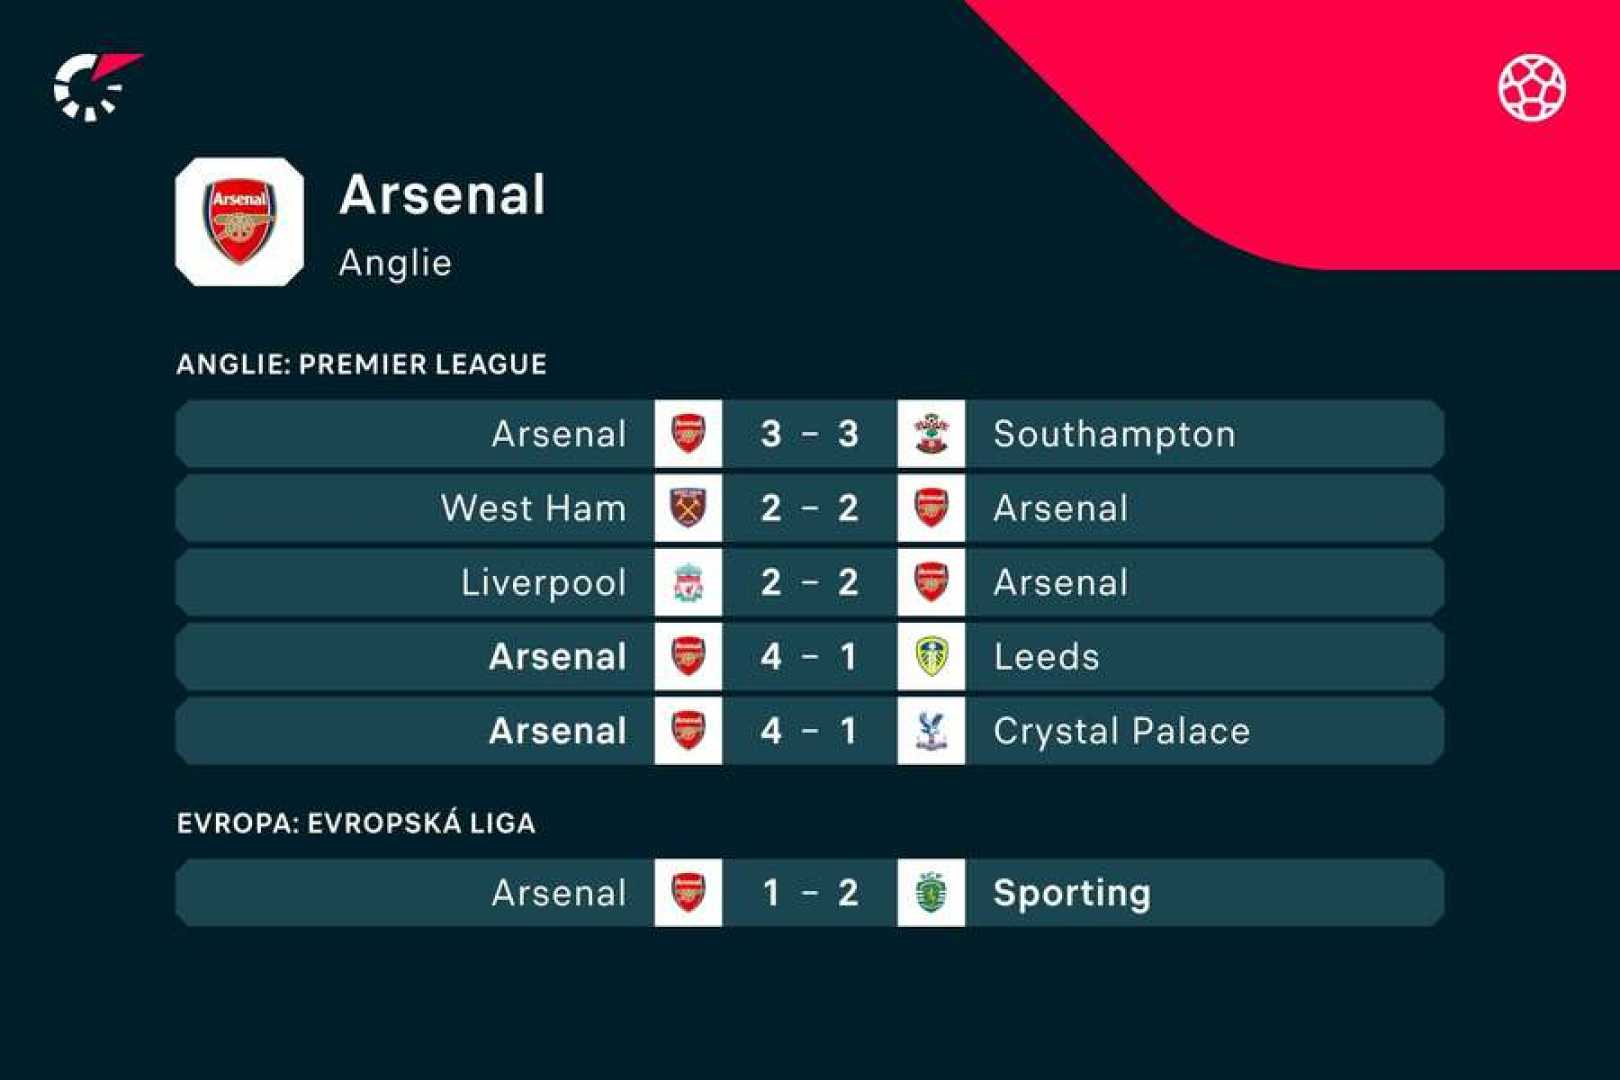Open the Anglie: Premier League heading
The width and height of the screenshot is (1620, 1080).
tap(362, 364)
